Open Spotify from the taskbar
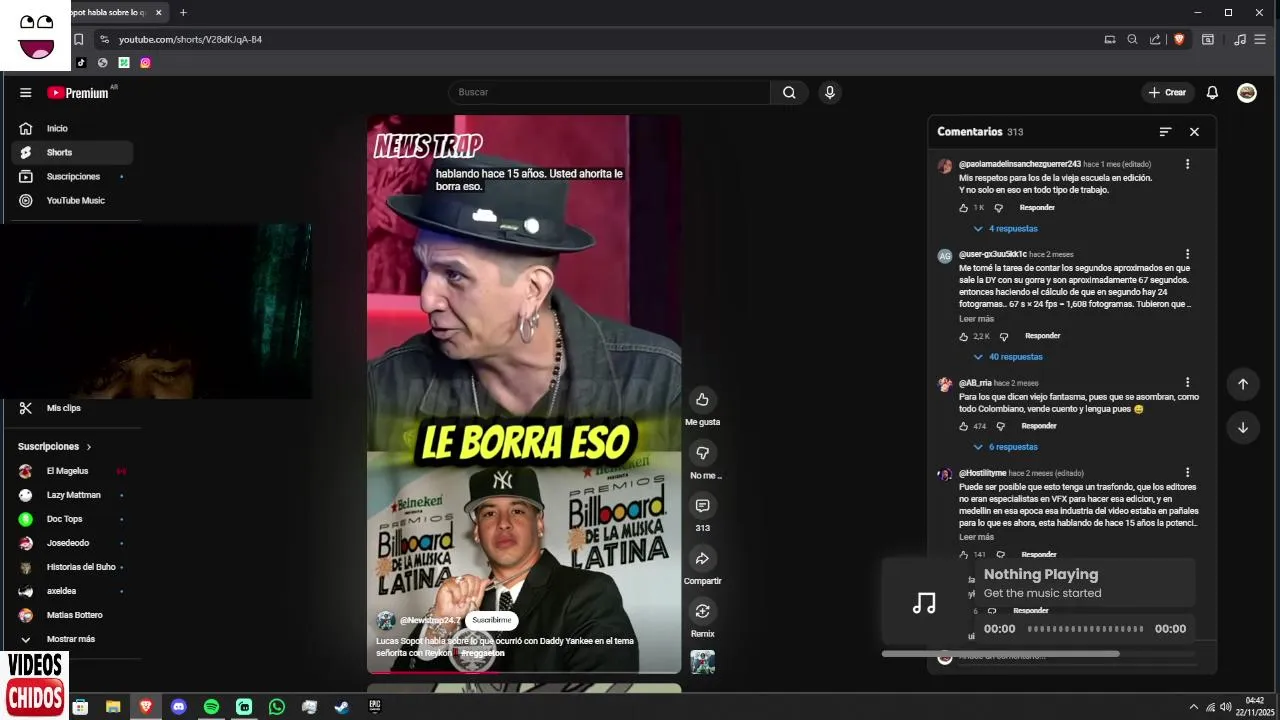 211,706
